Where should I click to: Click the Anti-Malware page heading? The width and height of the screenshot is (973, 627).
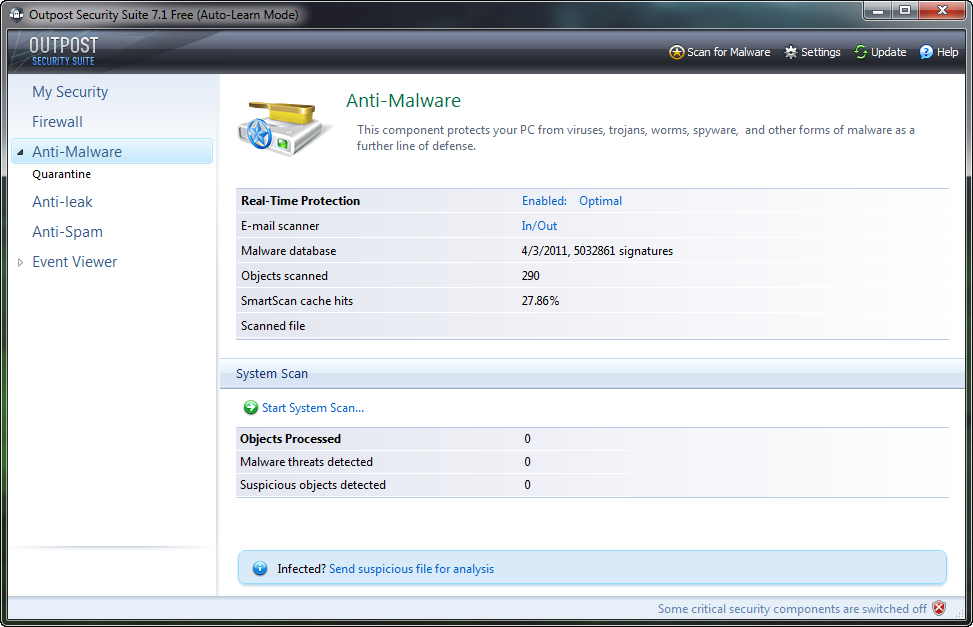403,101
